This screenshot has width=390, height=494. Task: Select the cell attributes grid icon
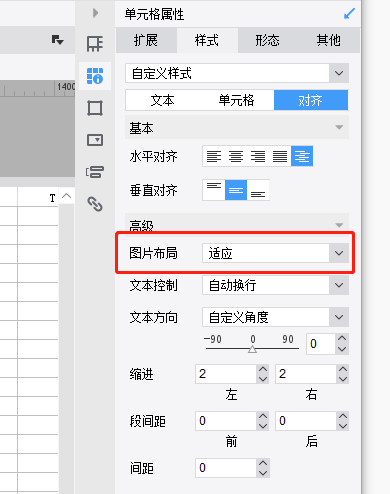95,76
